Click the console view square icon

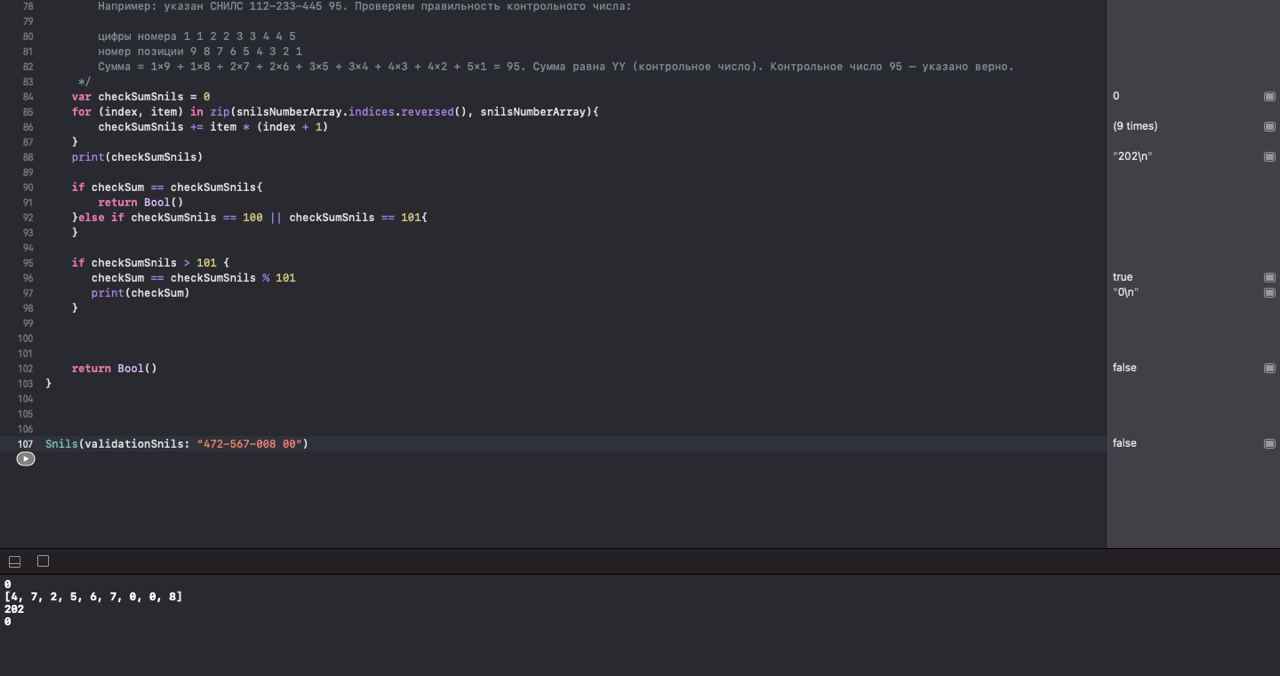43,561
